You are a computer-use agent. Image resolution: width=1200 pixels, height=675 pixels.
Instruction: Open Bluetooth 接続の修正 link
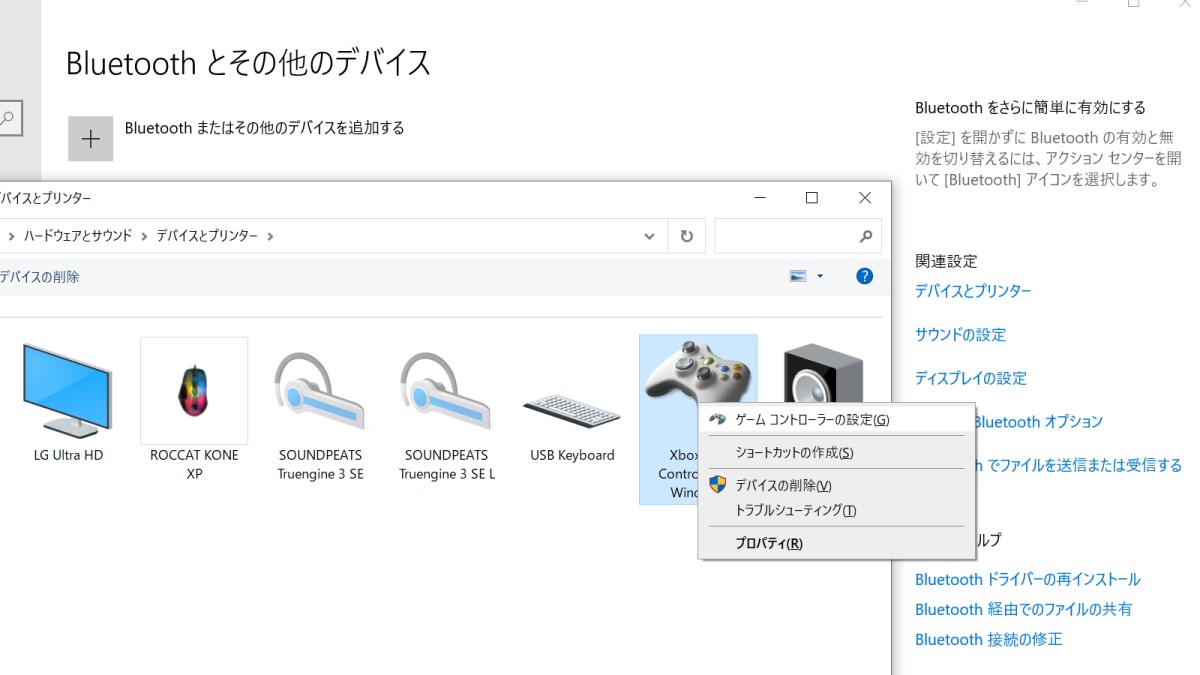click(989, 639)
